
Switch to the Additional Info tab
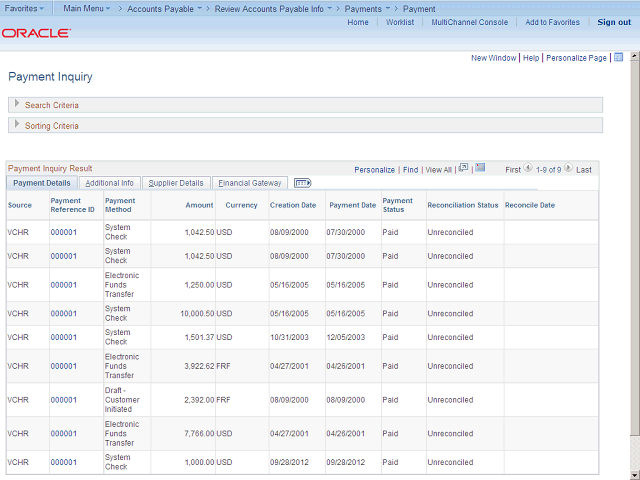coord(109,183)
